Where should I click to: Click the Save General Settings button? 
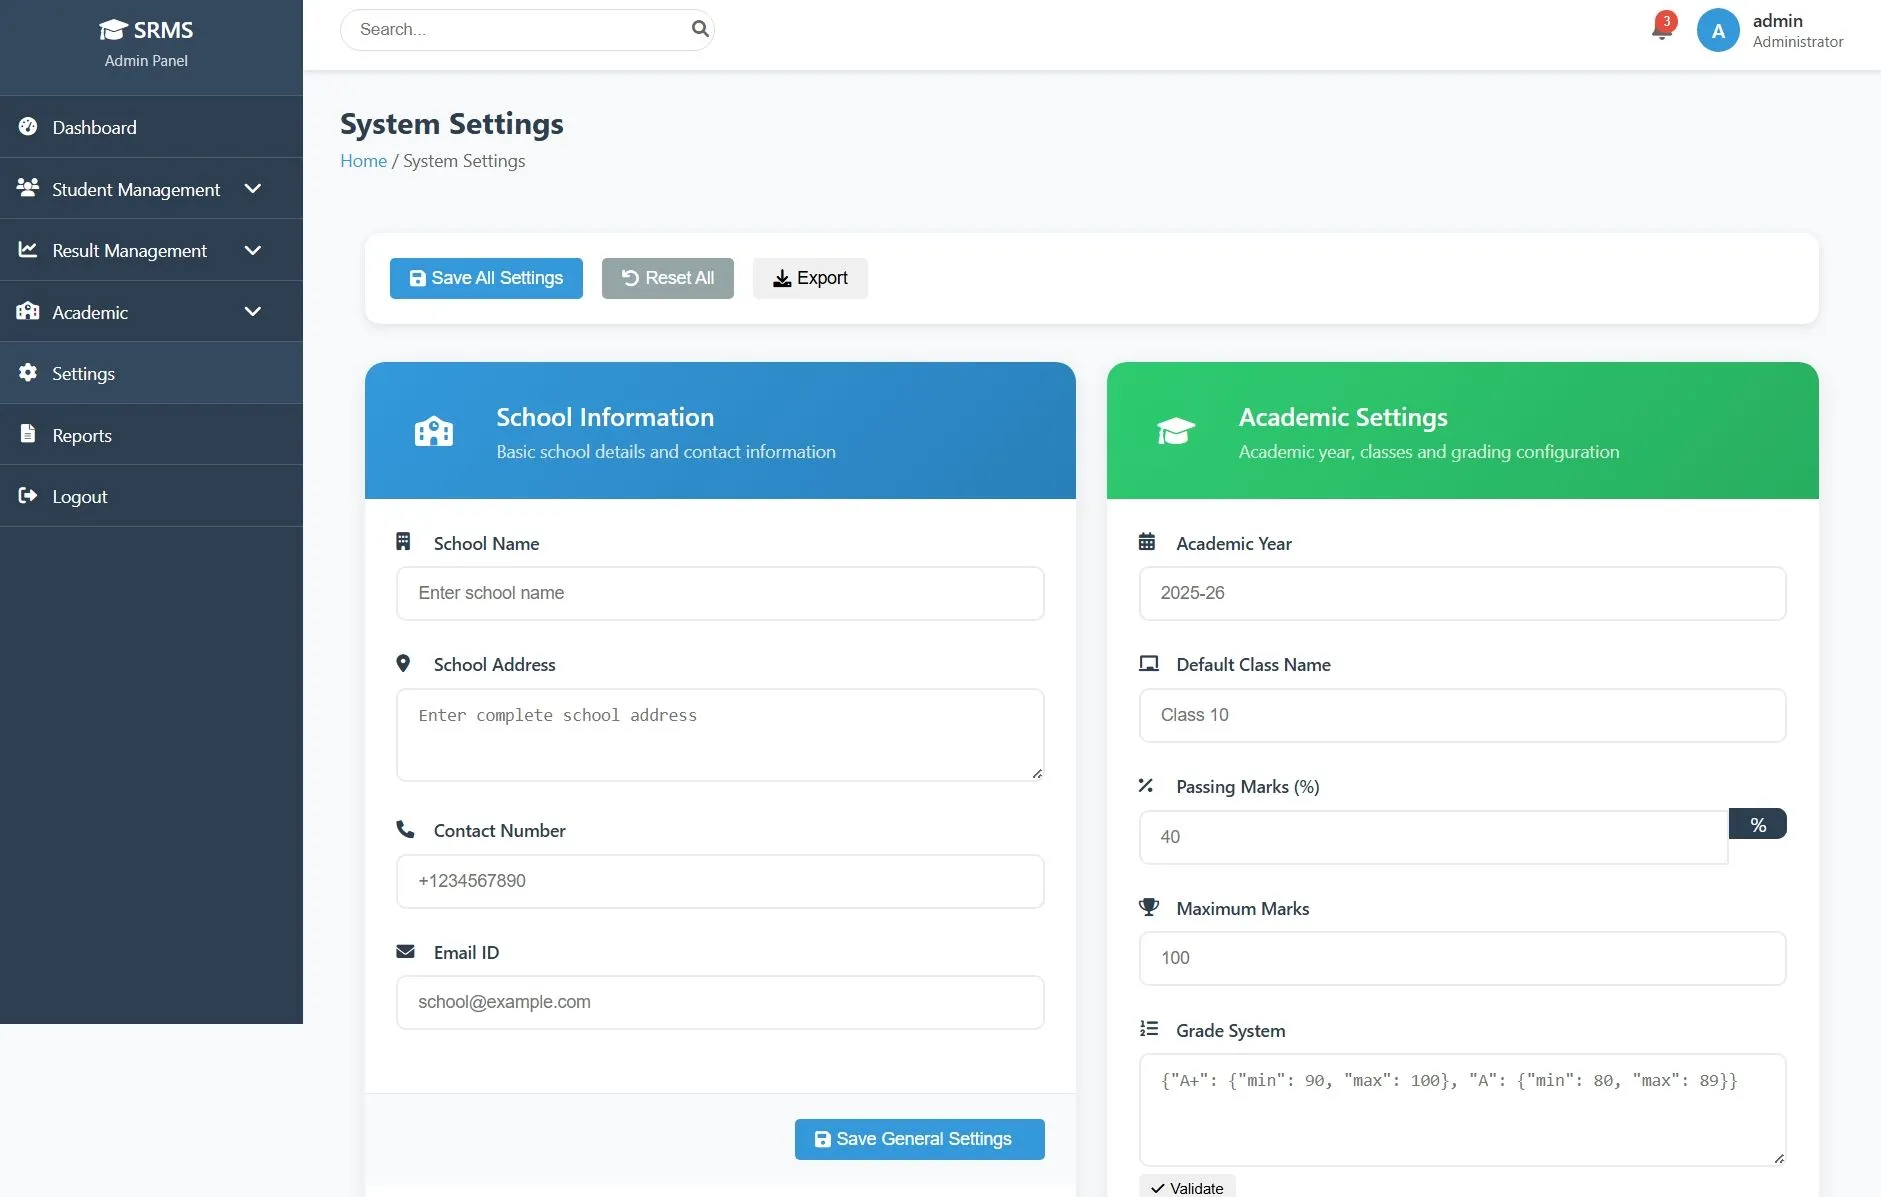[918, 1139]
